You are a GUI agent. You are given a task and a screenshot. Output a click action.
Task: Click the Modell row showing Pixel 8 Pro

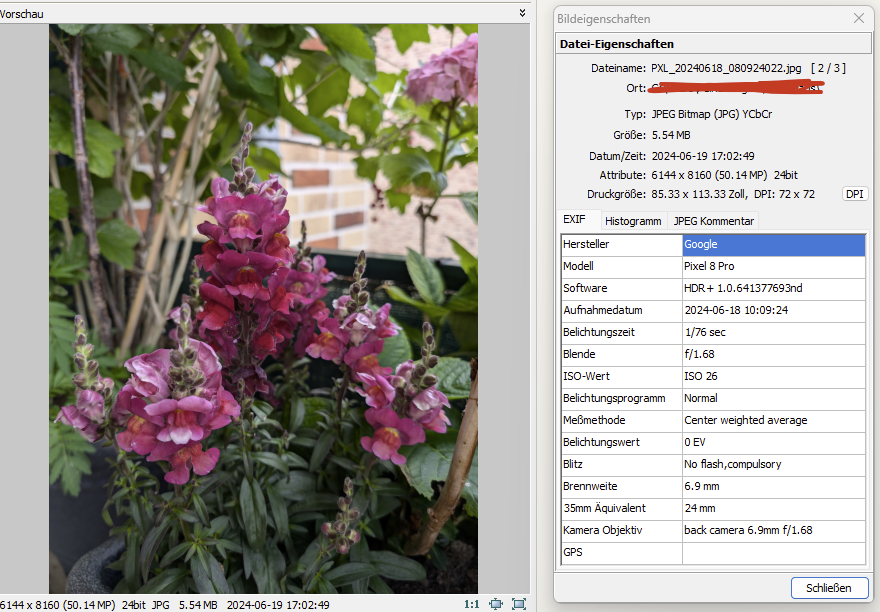[709, 267]
